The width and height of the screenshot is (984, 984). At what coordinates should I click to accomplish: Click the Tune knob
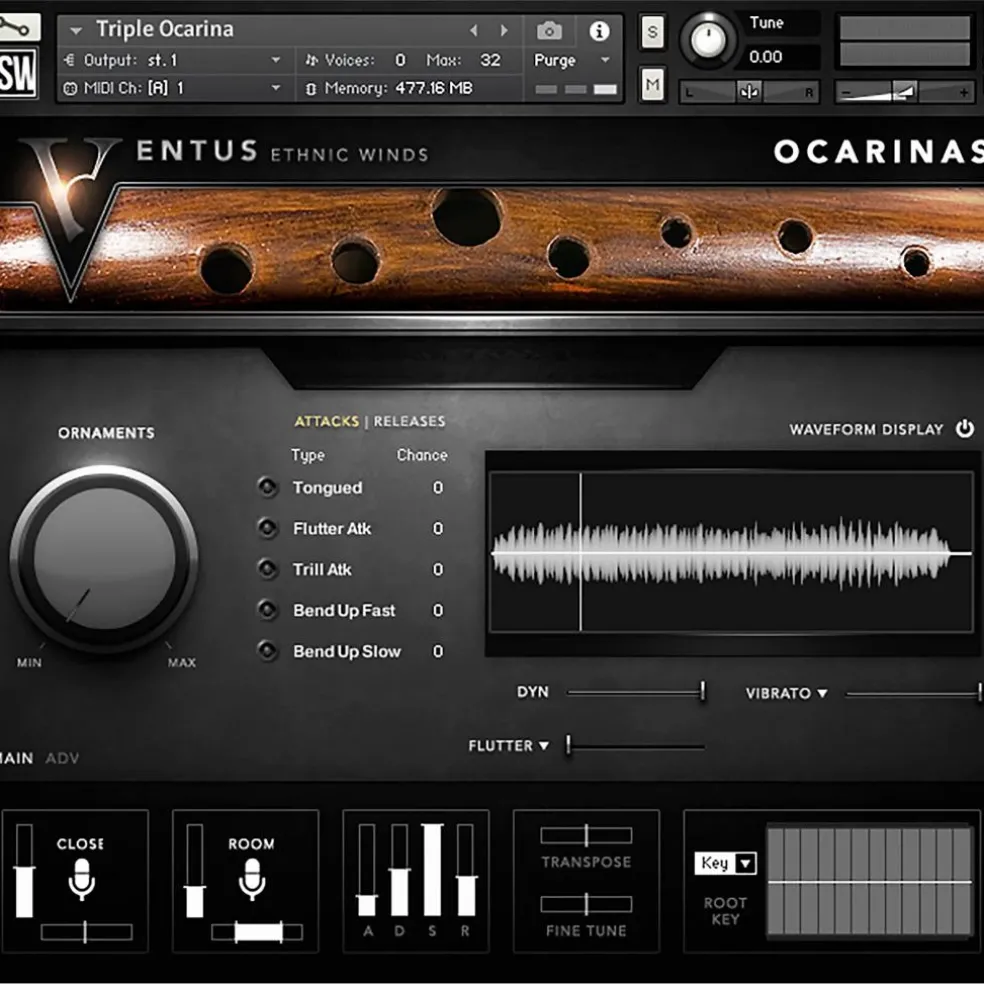708,40
